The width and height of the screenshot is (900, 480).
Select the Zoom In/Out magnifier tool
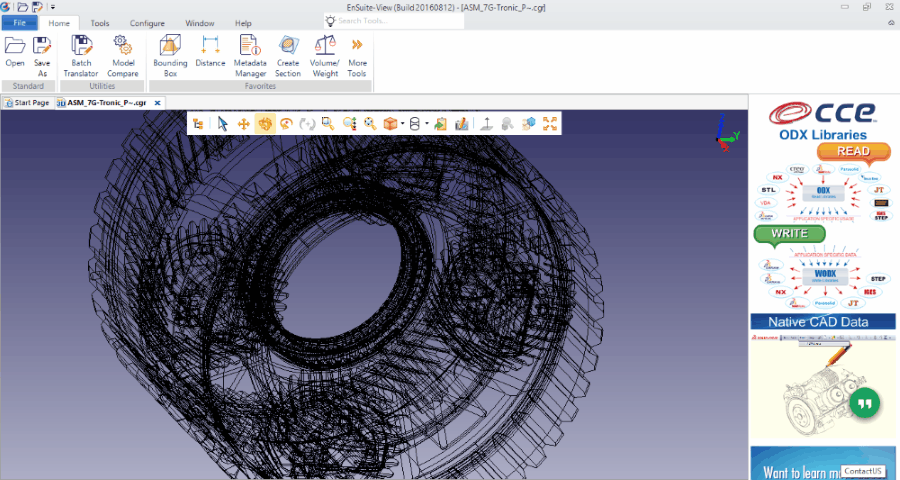pyautogui.click(x=349, y=124)
